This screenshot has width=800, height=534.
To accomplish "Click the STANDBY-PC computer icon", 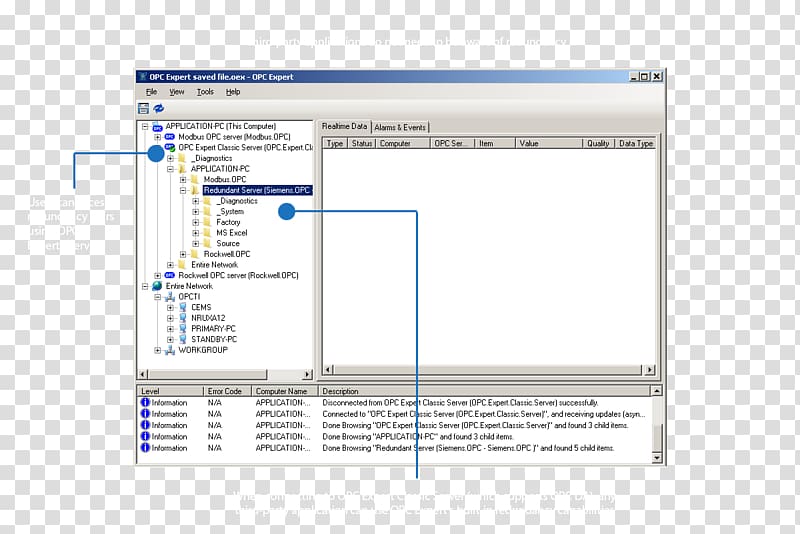I will 183,339.
